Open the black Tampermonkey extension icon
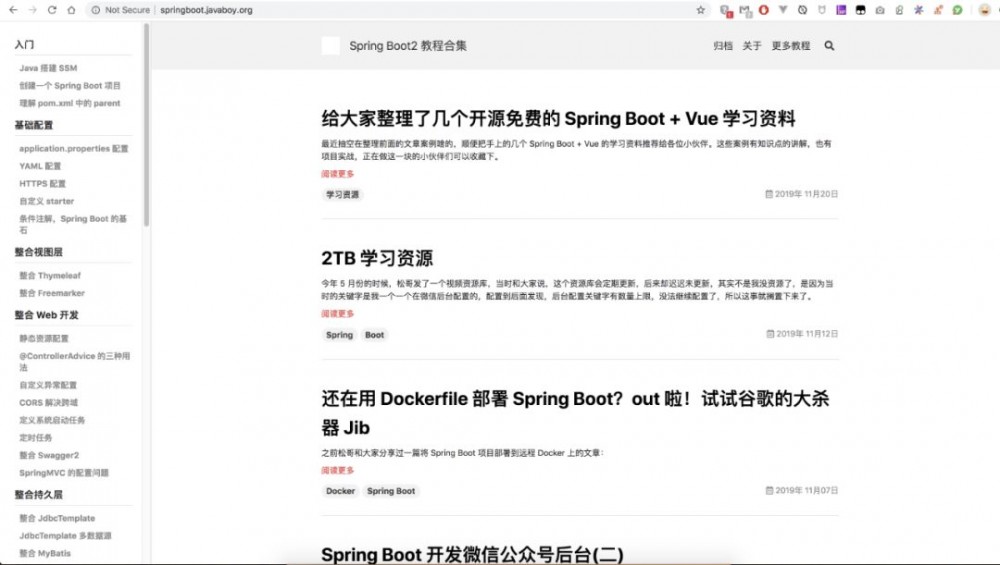1000x565 pixels. pyautogui.click(x=860, y=10)
